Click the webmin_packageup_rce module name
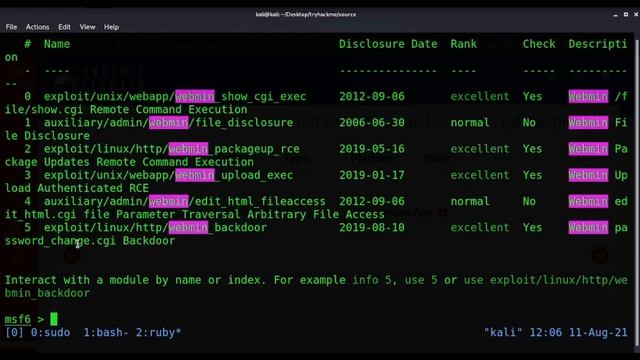The height and width of the screenshot is (360, 640). [234, 149]
